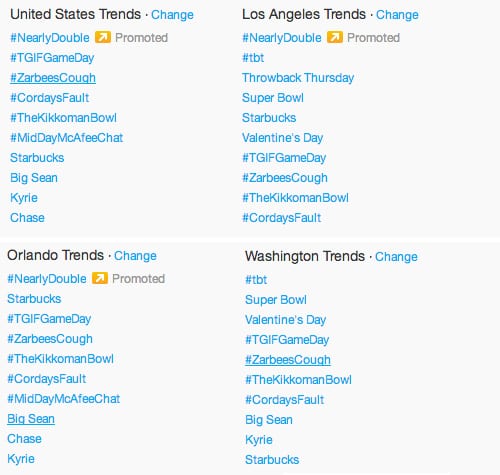Open Throwback Thursday trend in Los Angeles
The height and width of the screenshot is (475, 500).
pos(298,78)
